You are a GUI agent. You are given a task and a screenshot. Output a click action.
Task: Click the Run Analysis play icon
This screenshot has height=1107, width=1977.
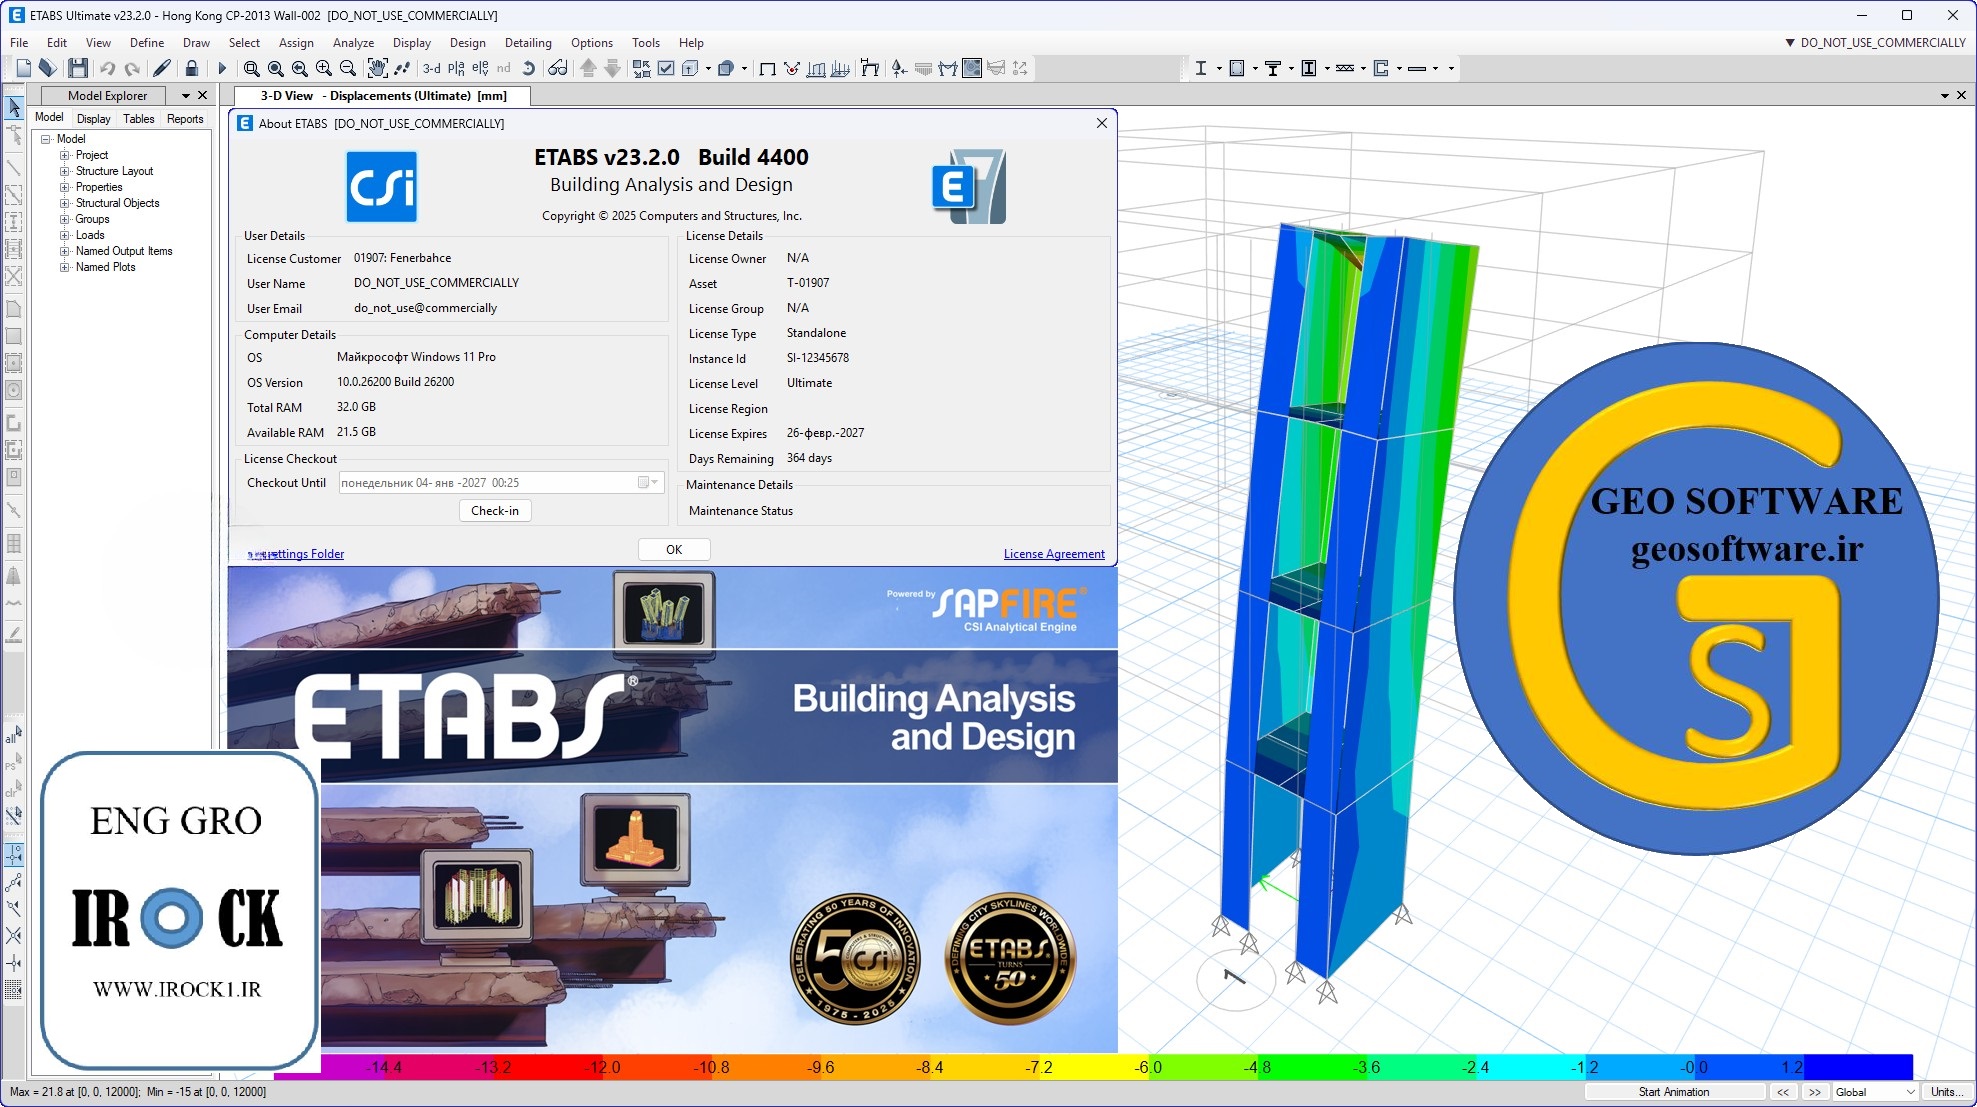(x=222, y=68)
